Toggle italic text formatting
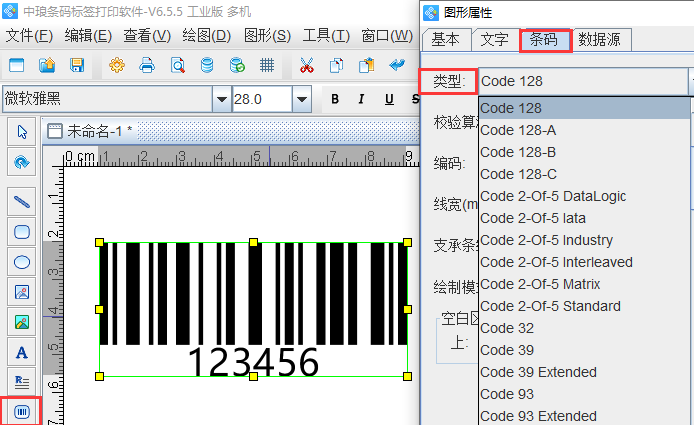The image size is (694, 425). pos(361,99)
